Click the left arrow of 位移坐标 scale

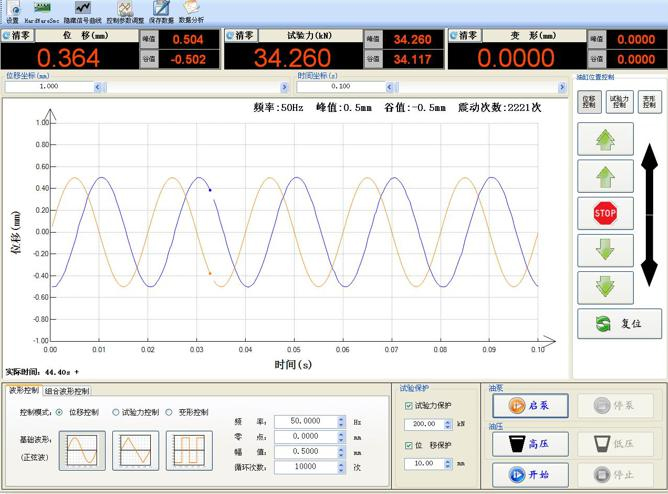98,87
